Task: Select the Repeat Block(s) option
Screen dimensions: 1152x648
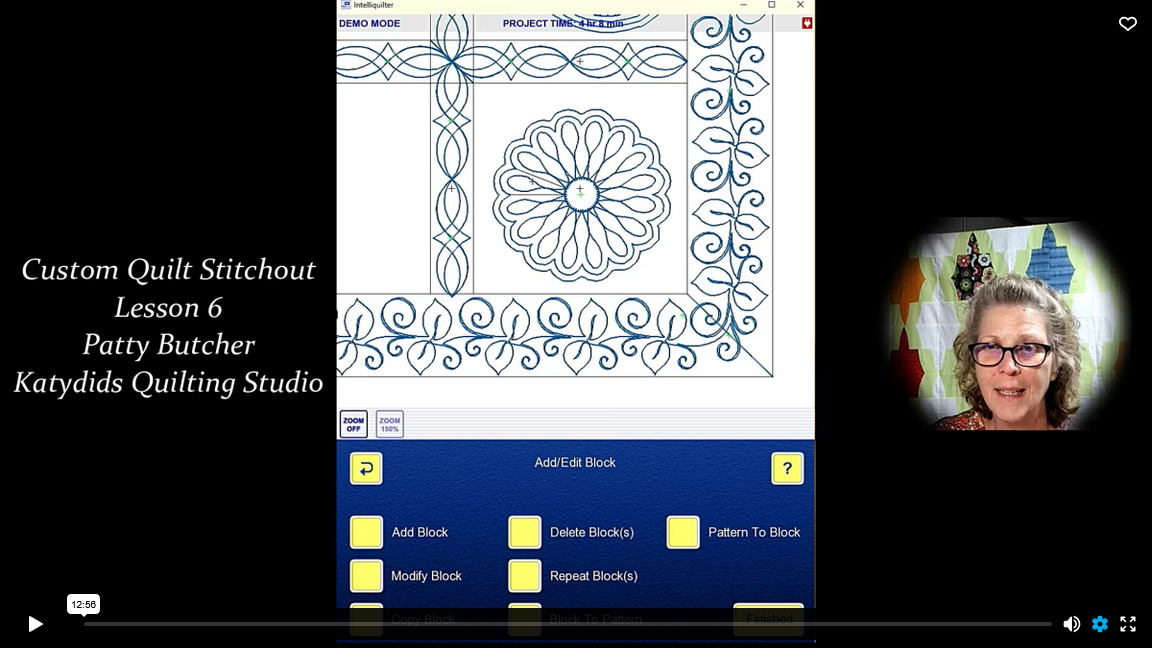Action: [x=525, y=576]
